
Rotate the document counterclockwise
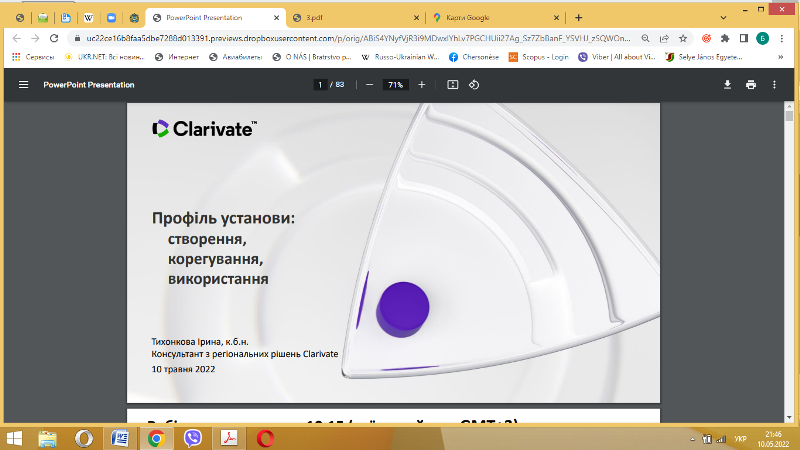coord(474,85)
